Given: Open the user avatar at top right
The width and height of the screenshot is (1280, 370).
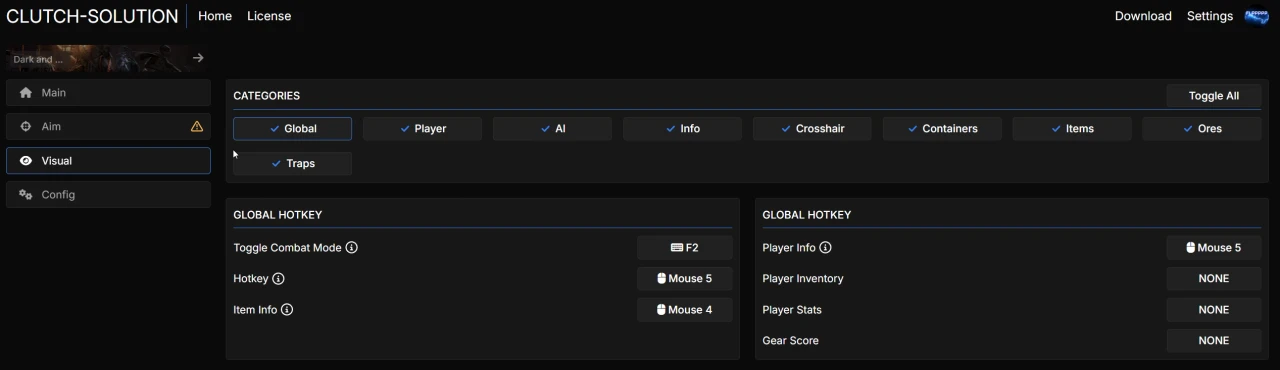Looking at the screenshot, I should (1256, 16).
